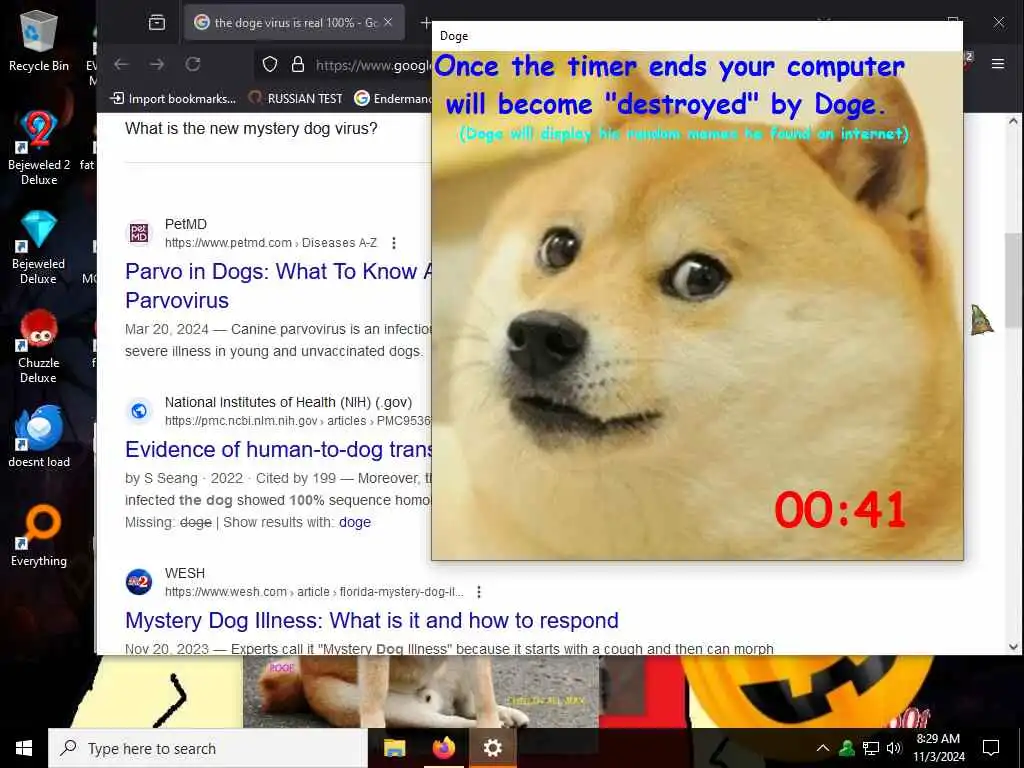Click the site security padlock icon
This screenshot has height=768, width=1024.
(298, 64)
